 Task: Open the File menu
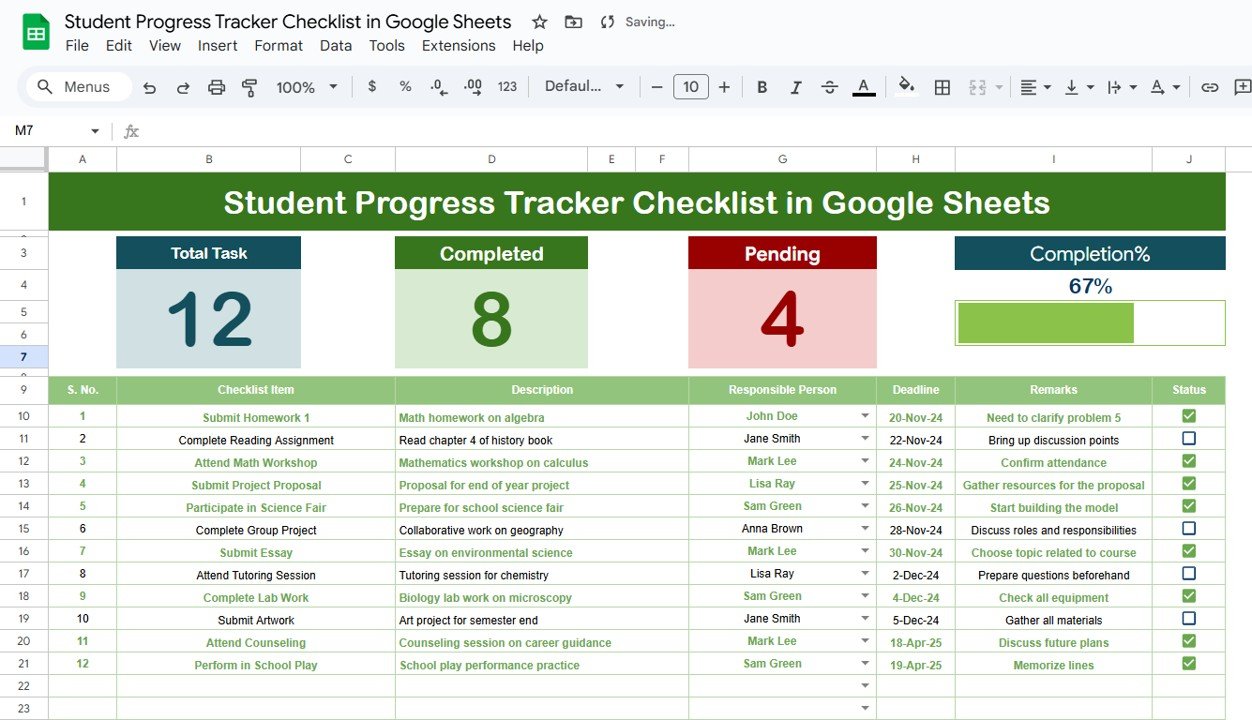pos(77,46)
